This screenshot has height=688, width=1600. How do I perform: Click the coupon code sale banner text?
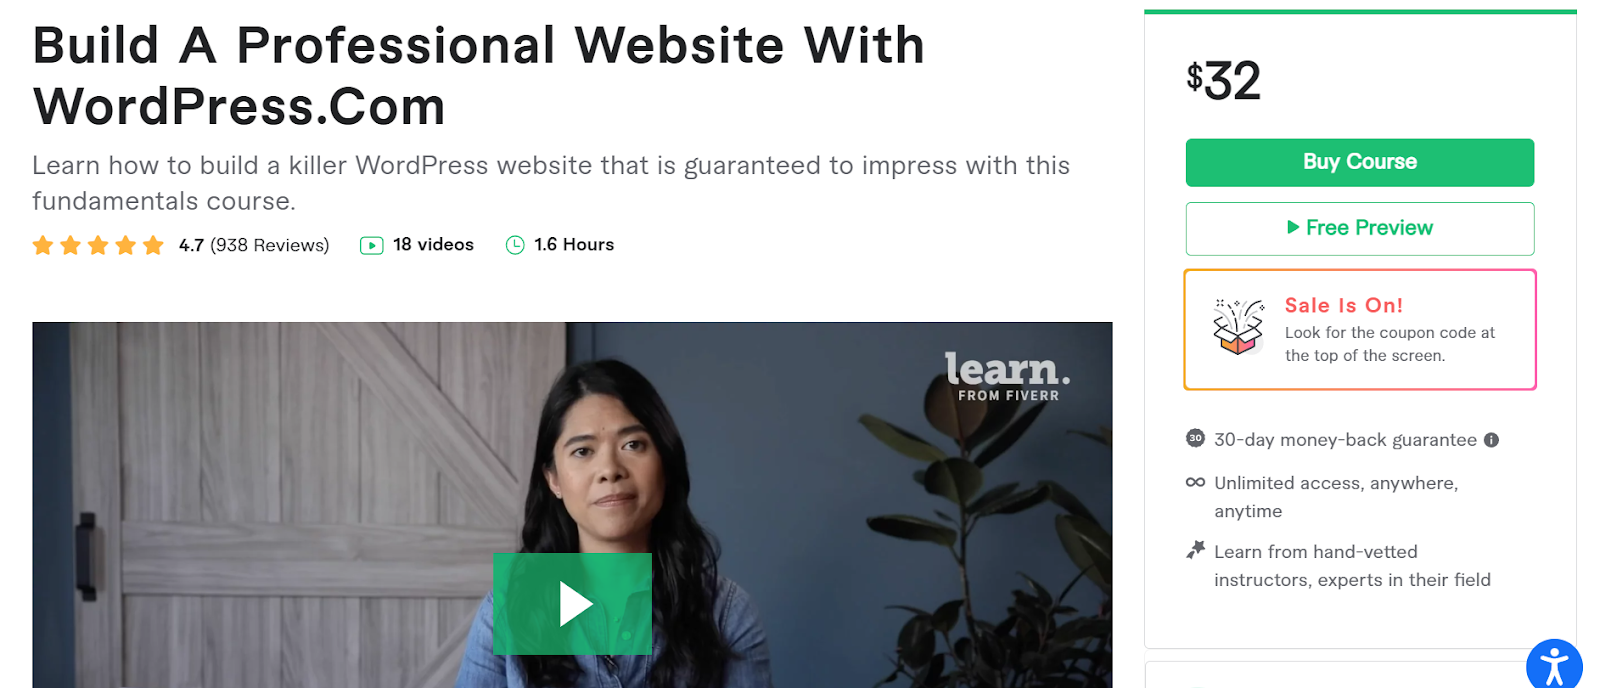point(1389,344)
